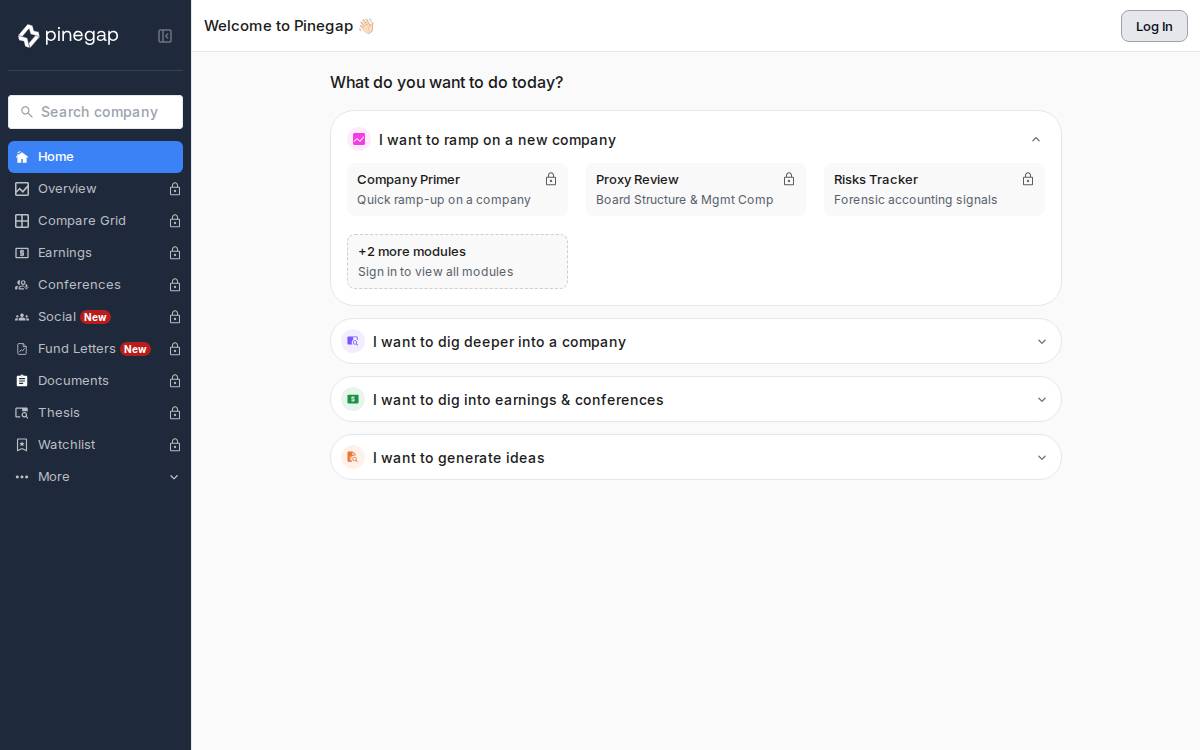Click the purple icon for dig deeper section

[x=353, y=341]
